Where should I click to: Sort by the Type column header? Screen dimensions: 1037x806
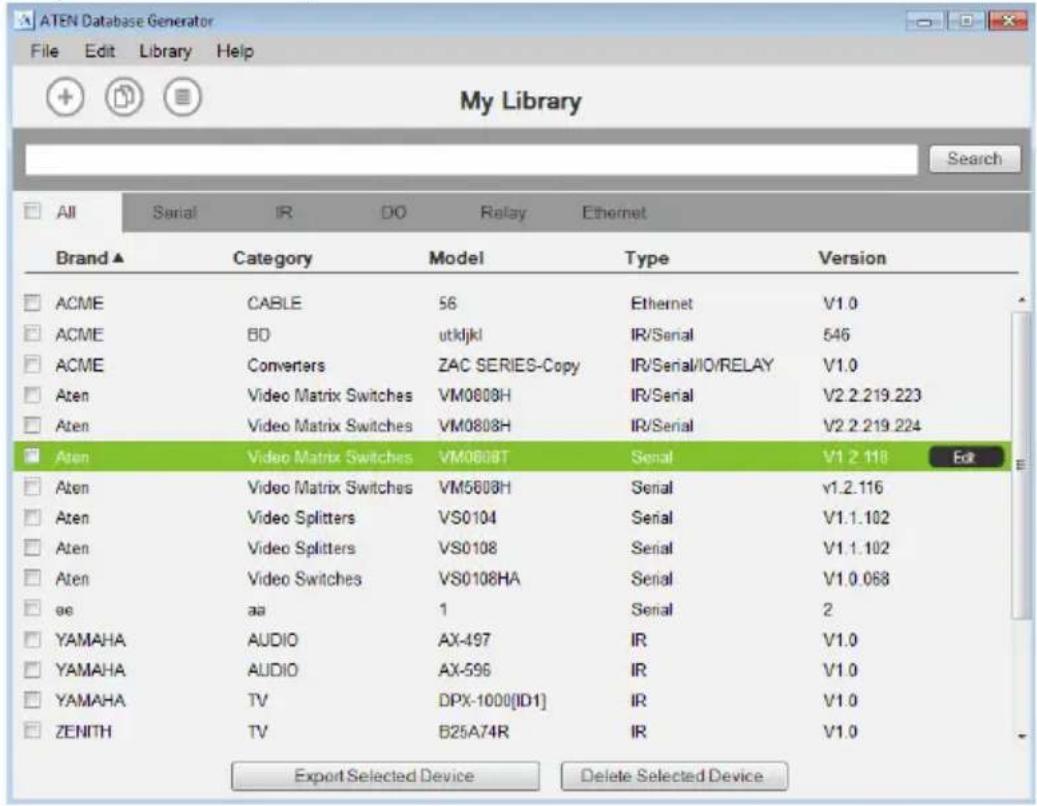(x=647, y=258)
